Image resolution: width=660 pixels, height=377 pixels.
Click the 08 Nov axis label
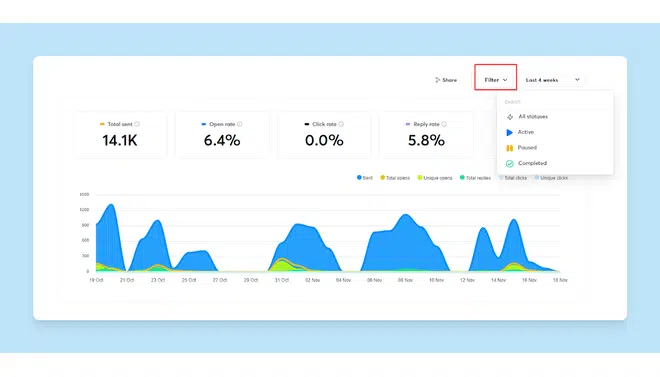(x=405, y=280)
